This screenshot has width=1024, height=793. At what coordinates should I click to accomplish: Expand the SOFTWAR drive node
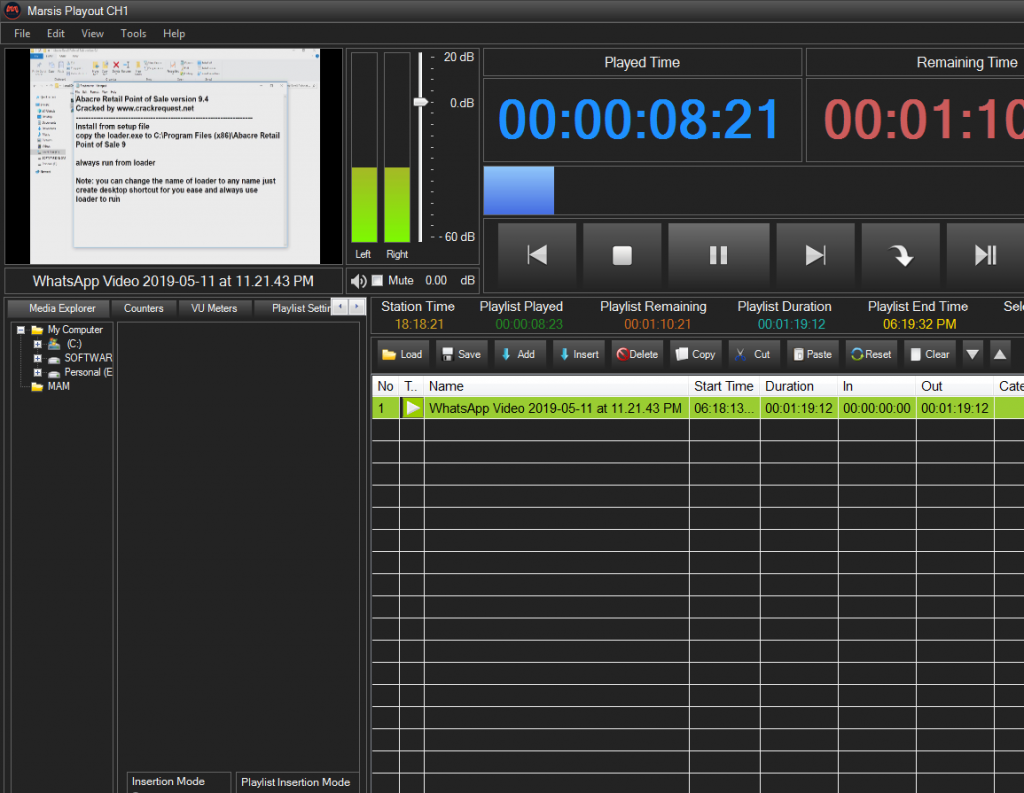[x=37, y=359]
